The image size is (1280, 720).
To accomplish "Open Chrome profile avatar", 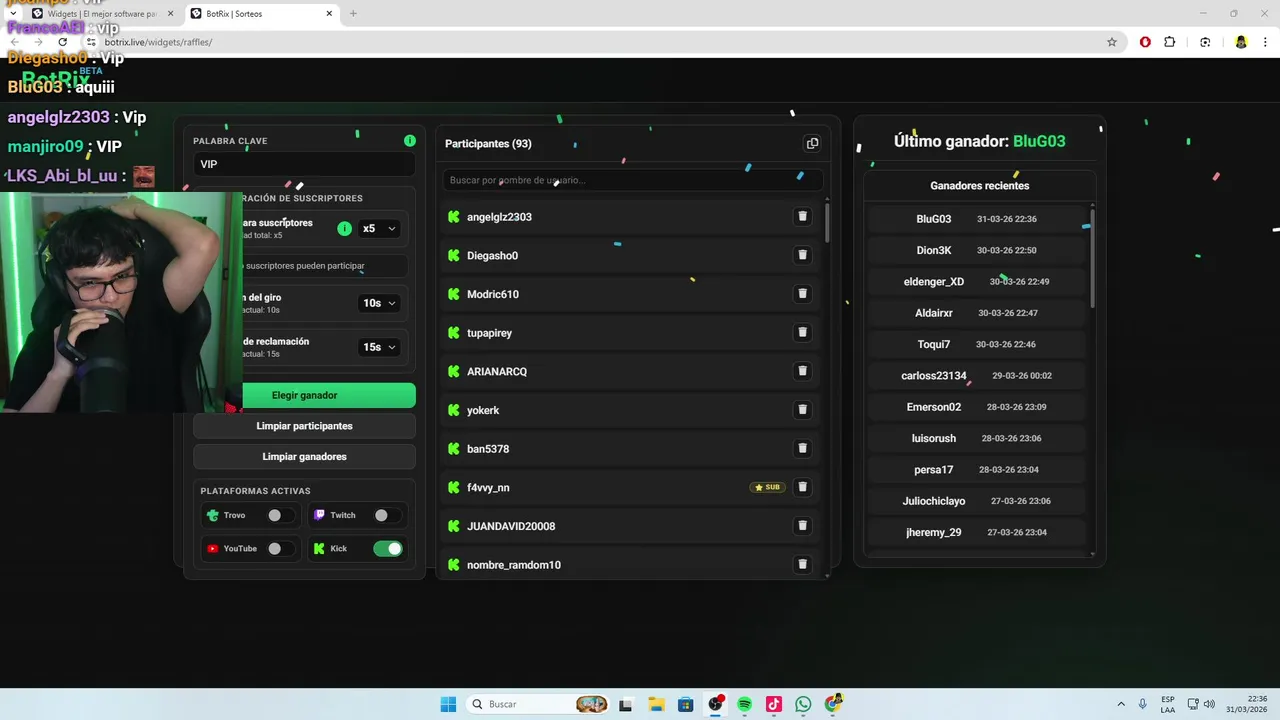I will click(x=1241, y=42).
